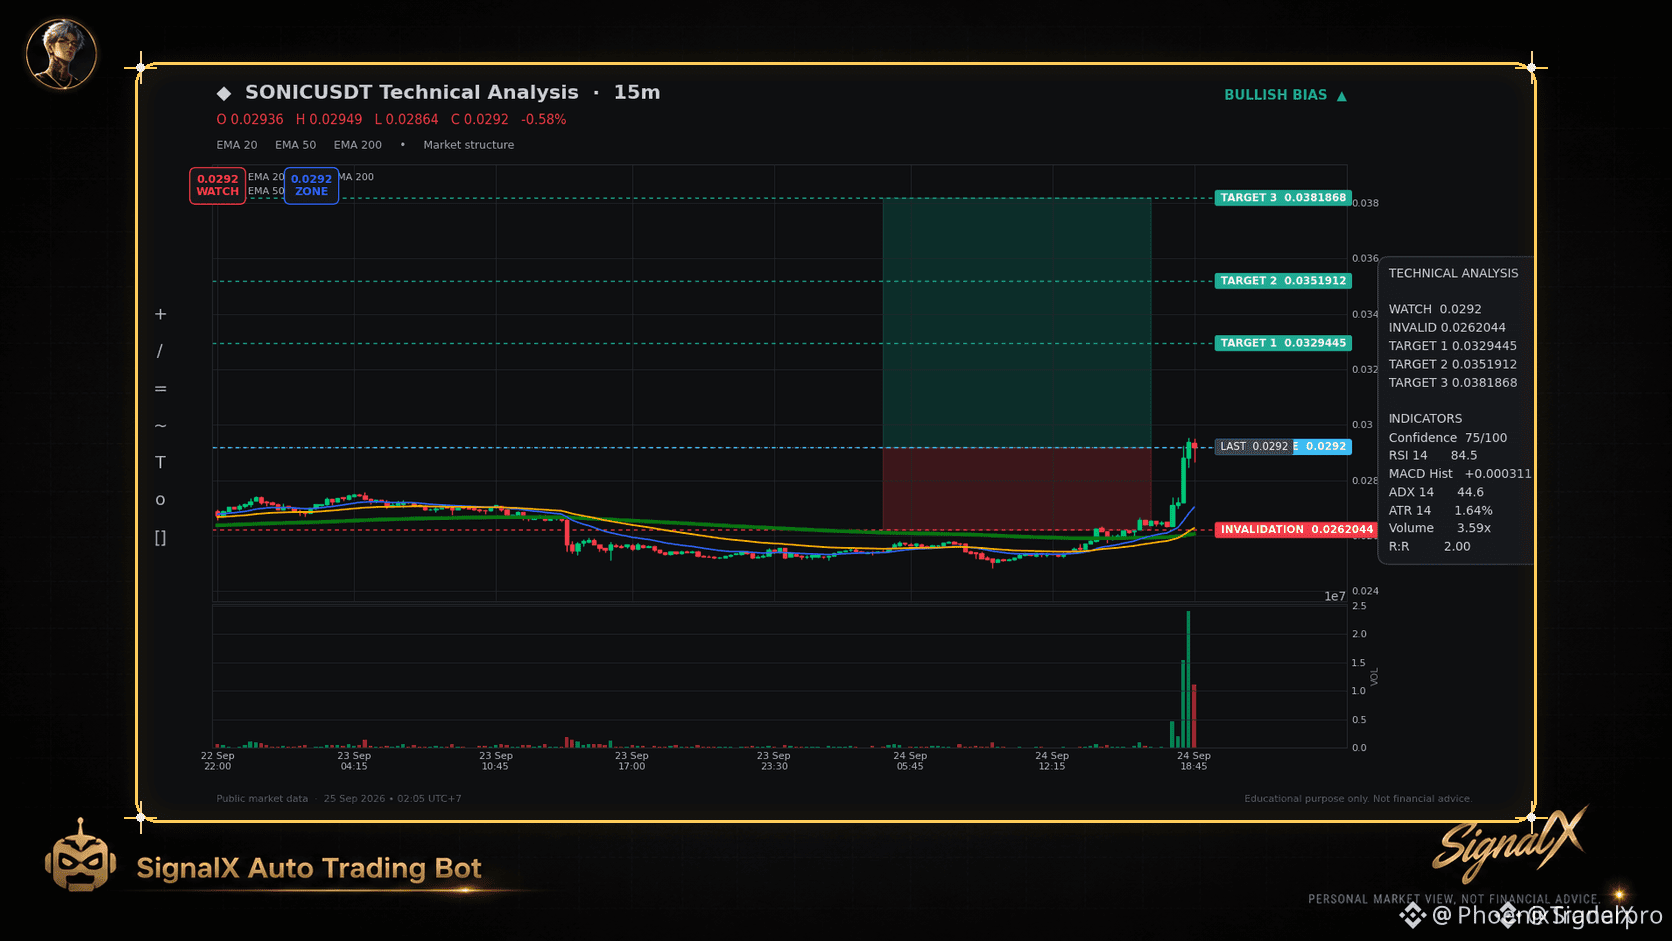This screenshot has height=941, width=1672.
Task: Toggle the EMA 200 legend entry
Action: pos(358,145)
